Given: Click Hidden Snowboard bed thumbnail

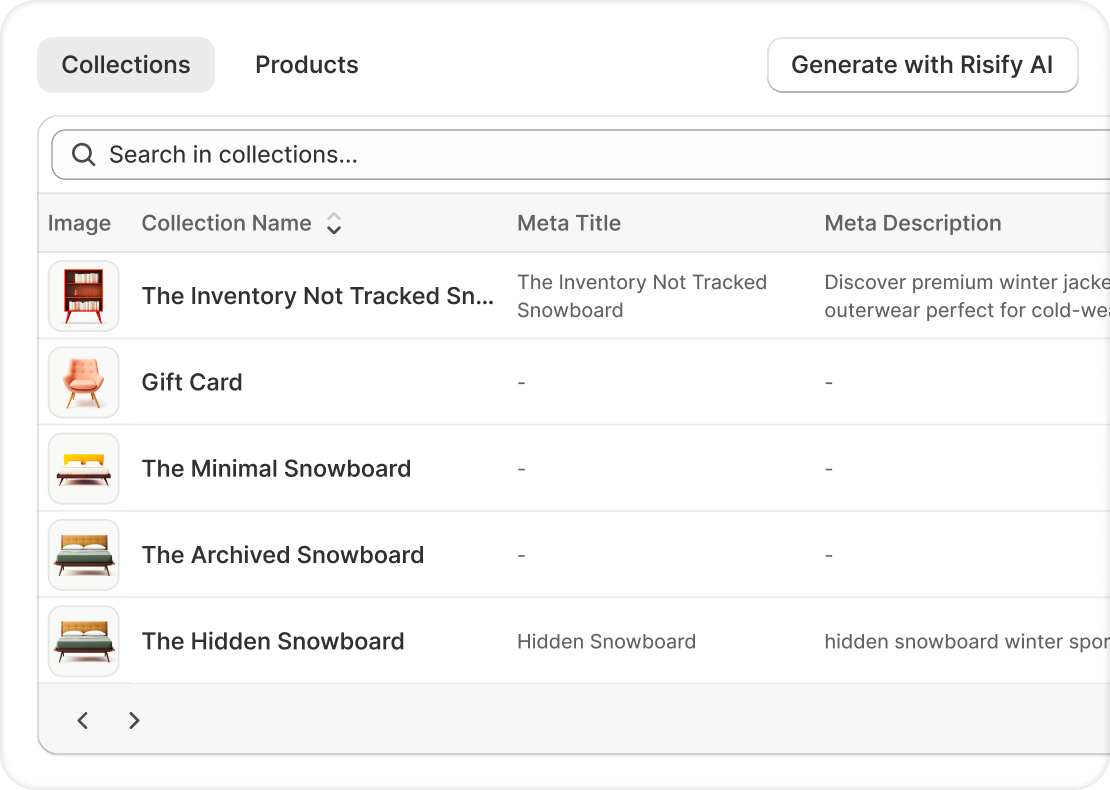Looking at the screenshot, I should (84, 641).
